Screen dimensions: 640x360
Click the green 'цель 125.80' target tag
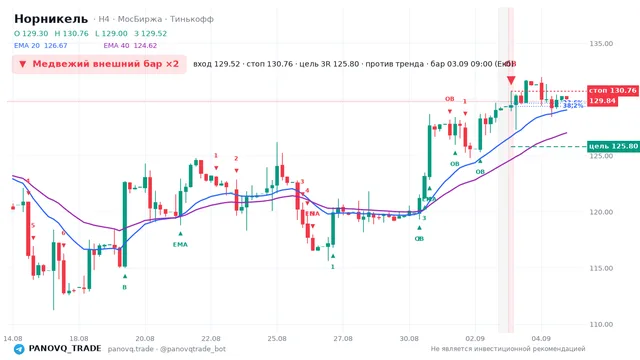613,146
